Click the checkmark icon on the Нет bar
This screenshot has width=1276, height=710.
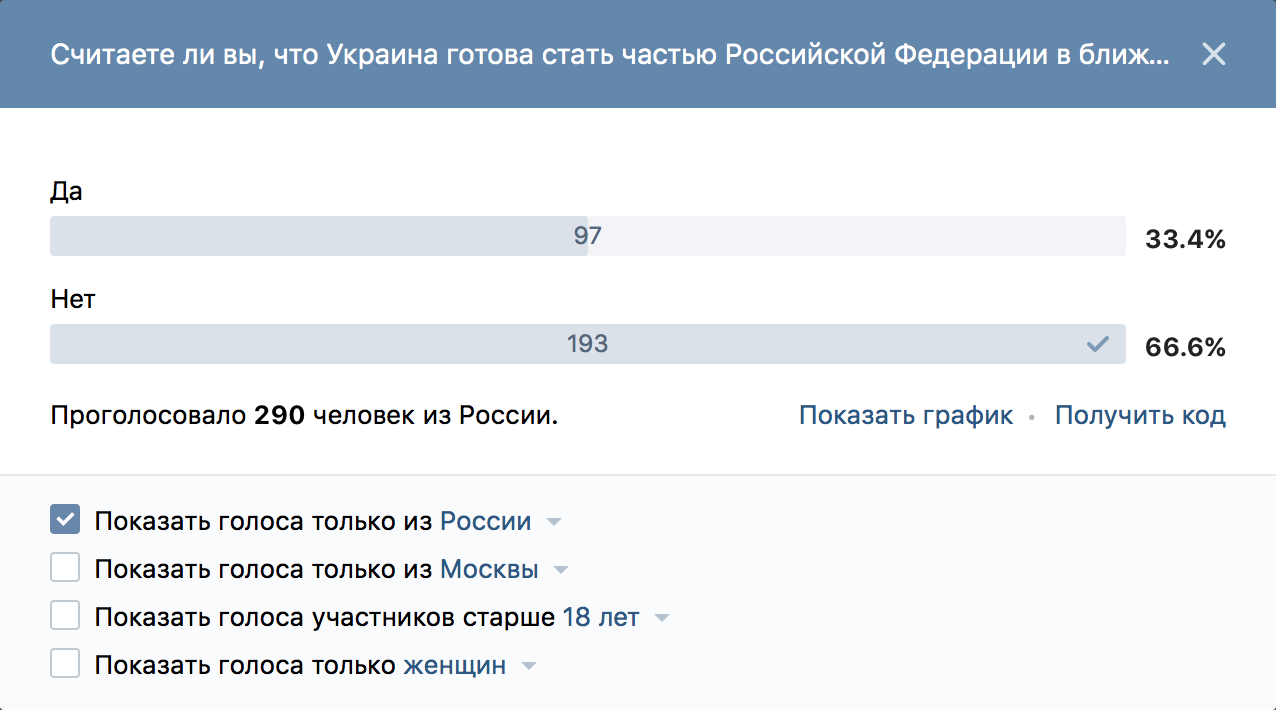pos(1098,344)
